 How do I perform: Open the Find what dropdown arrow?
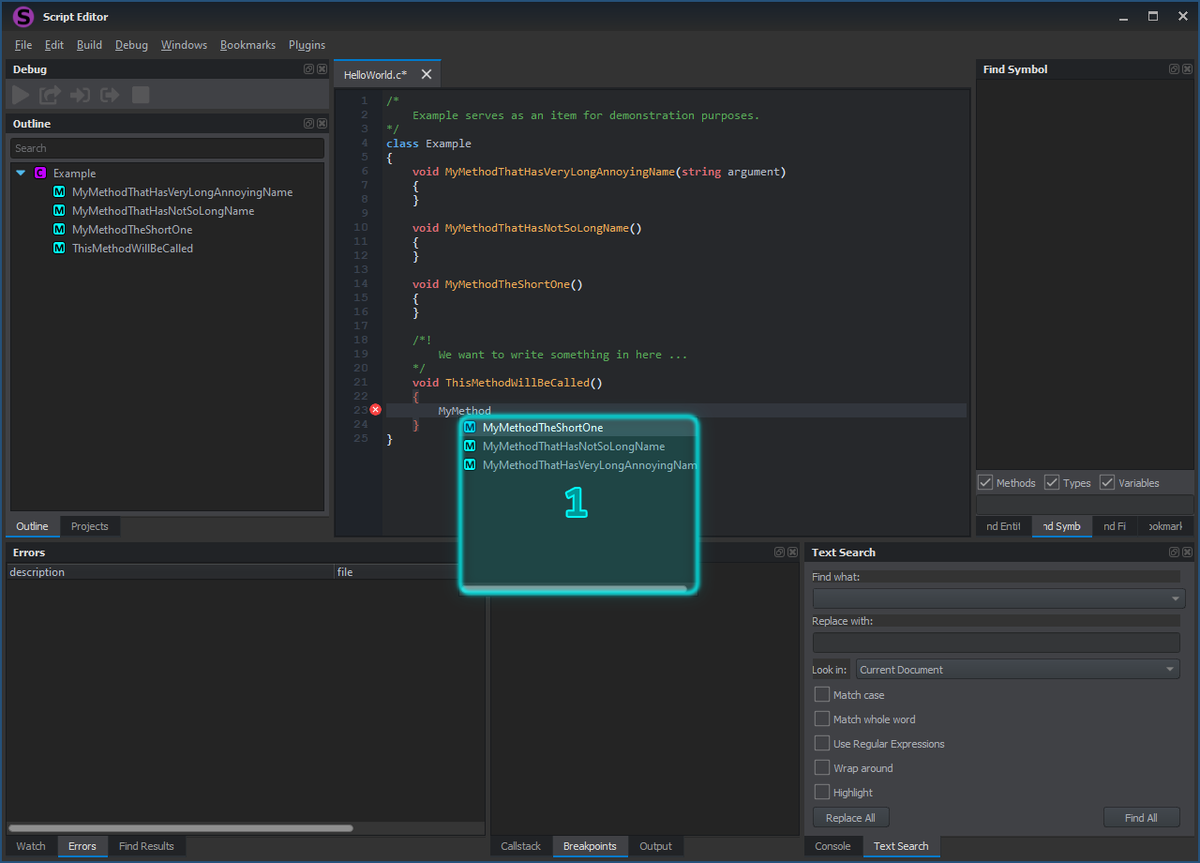tap(1176, 597)
